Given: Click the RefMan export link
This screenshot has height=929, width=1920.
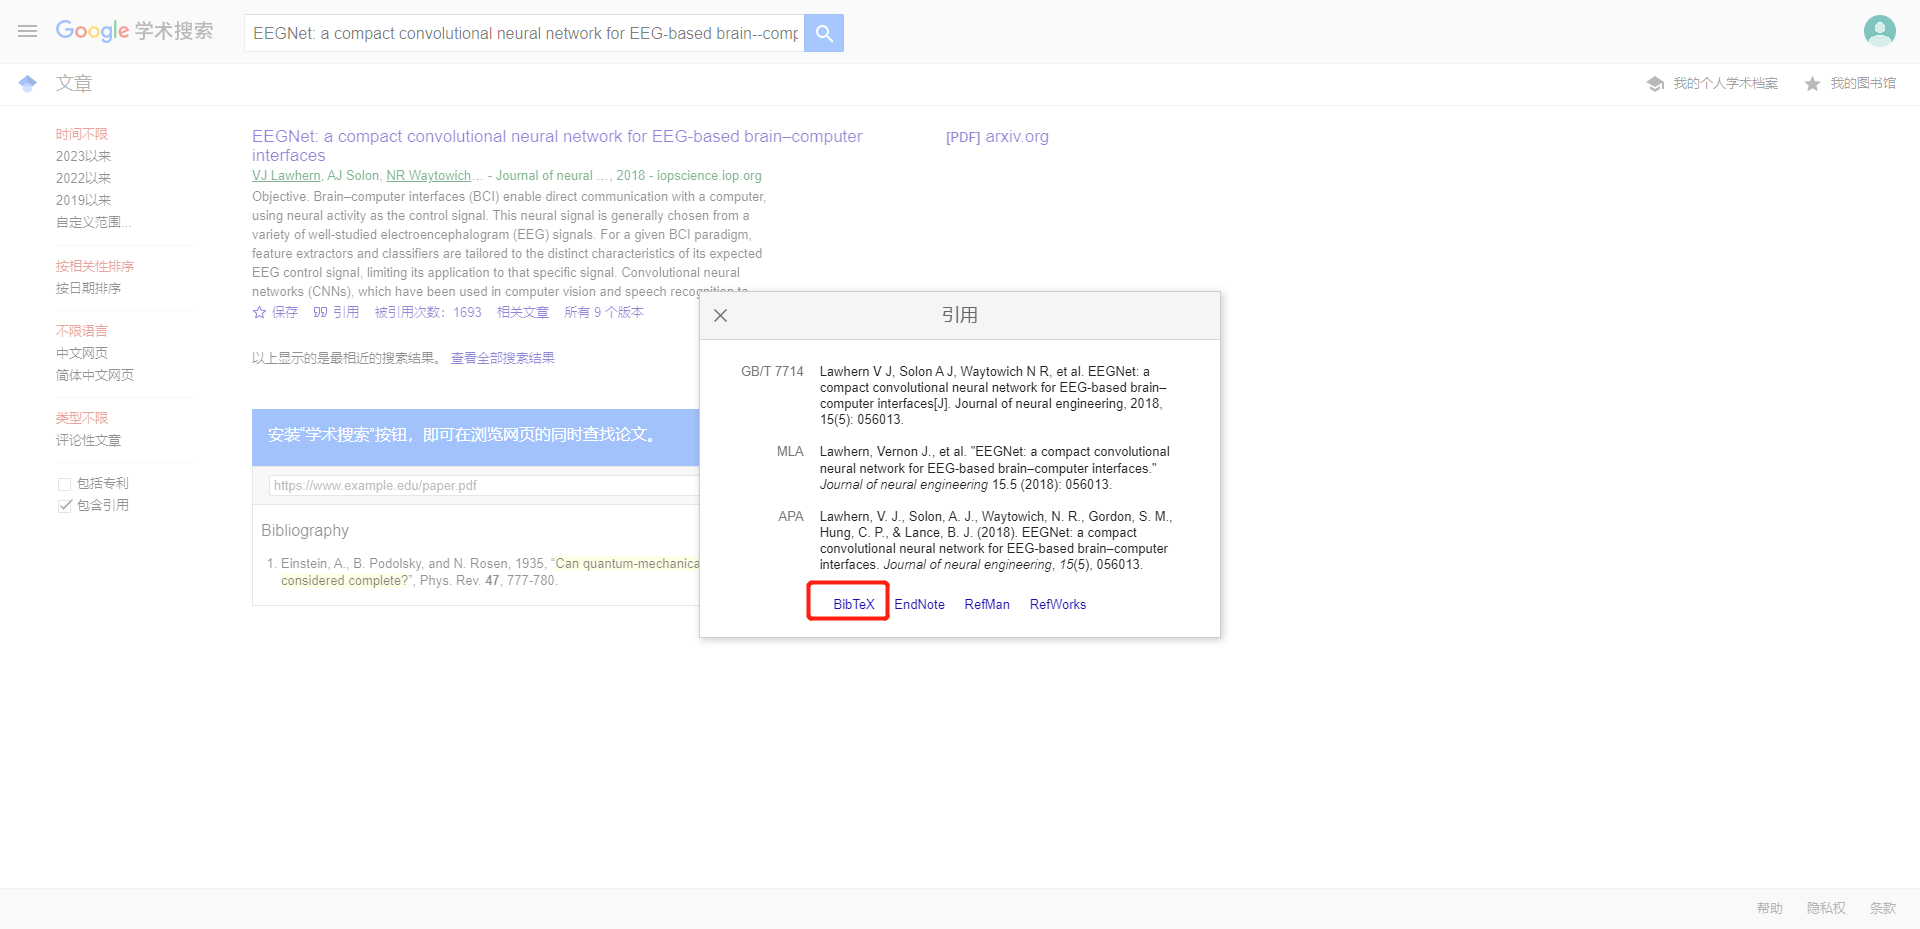Looking at the screenshot, I should tap(987, 605).
